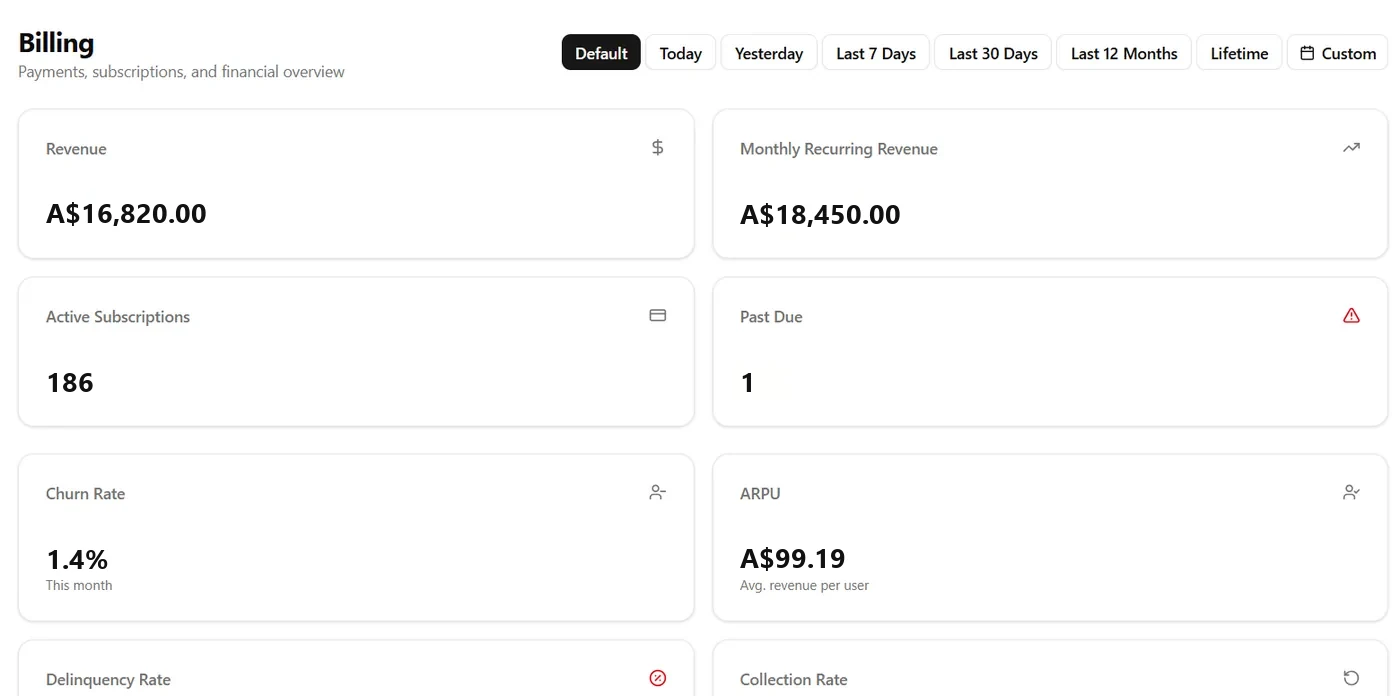
Task: Select the Lifetime range
Action: pos(1239,53)
